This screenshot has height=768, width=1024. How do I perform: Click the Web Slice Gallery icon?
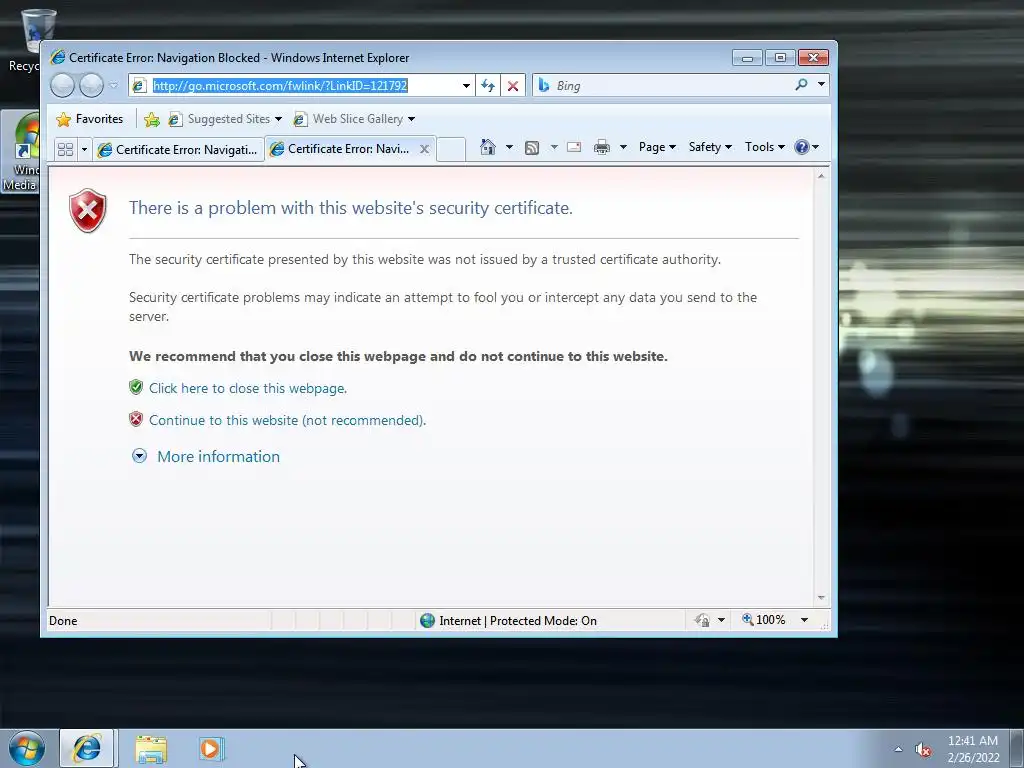[300, 119]
